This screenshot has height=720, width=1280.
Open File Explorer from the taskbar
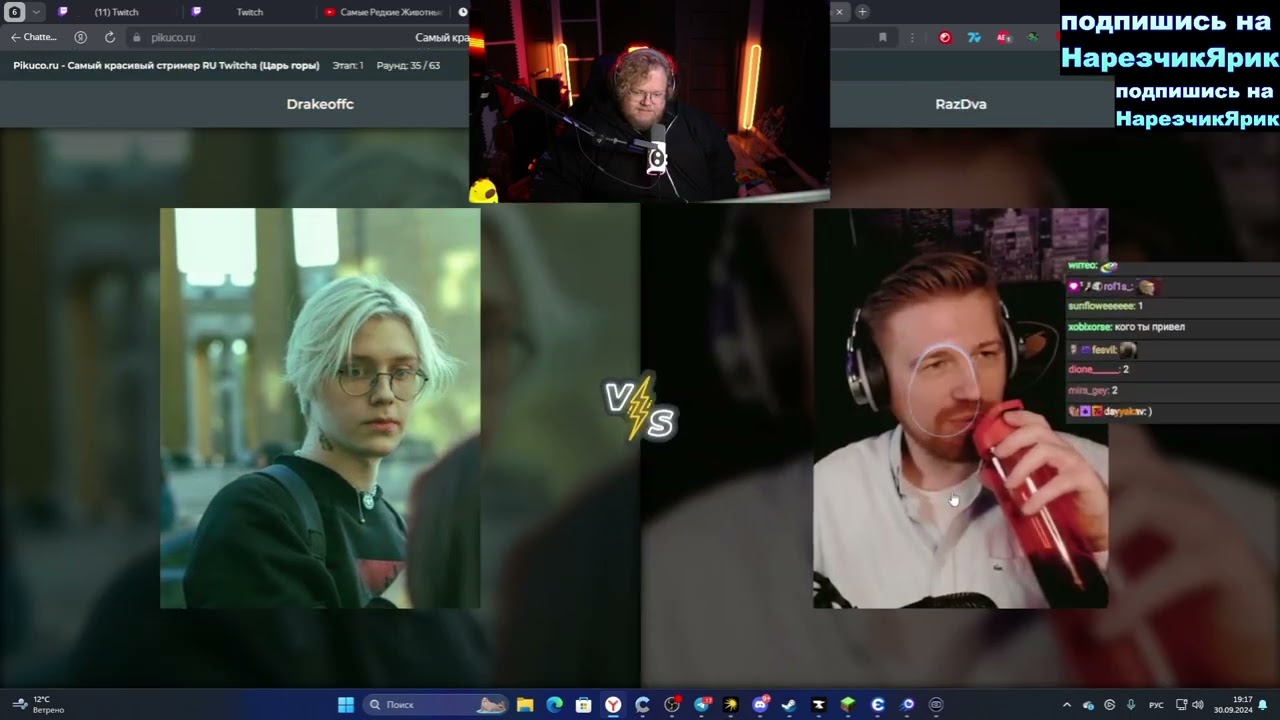[525, 704]
